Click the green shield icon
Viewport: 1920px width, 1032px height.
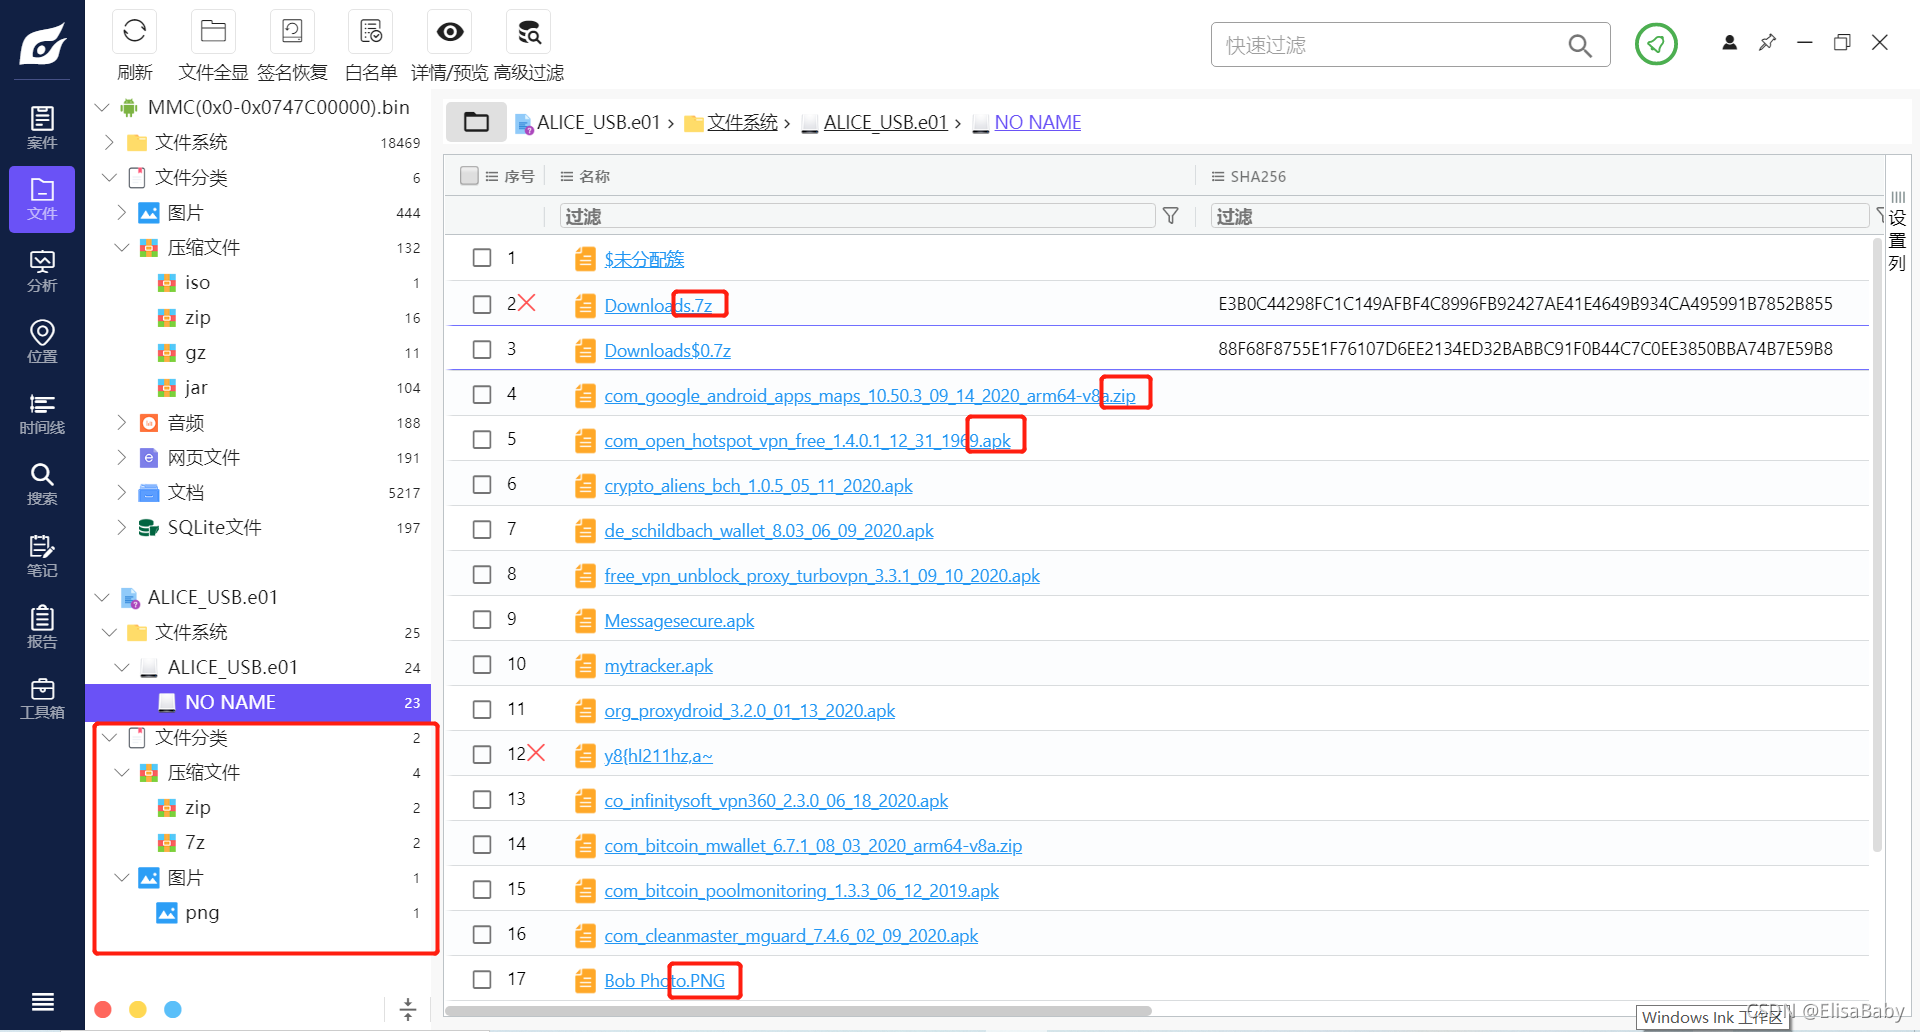[x=1656, y=44]
